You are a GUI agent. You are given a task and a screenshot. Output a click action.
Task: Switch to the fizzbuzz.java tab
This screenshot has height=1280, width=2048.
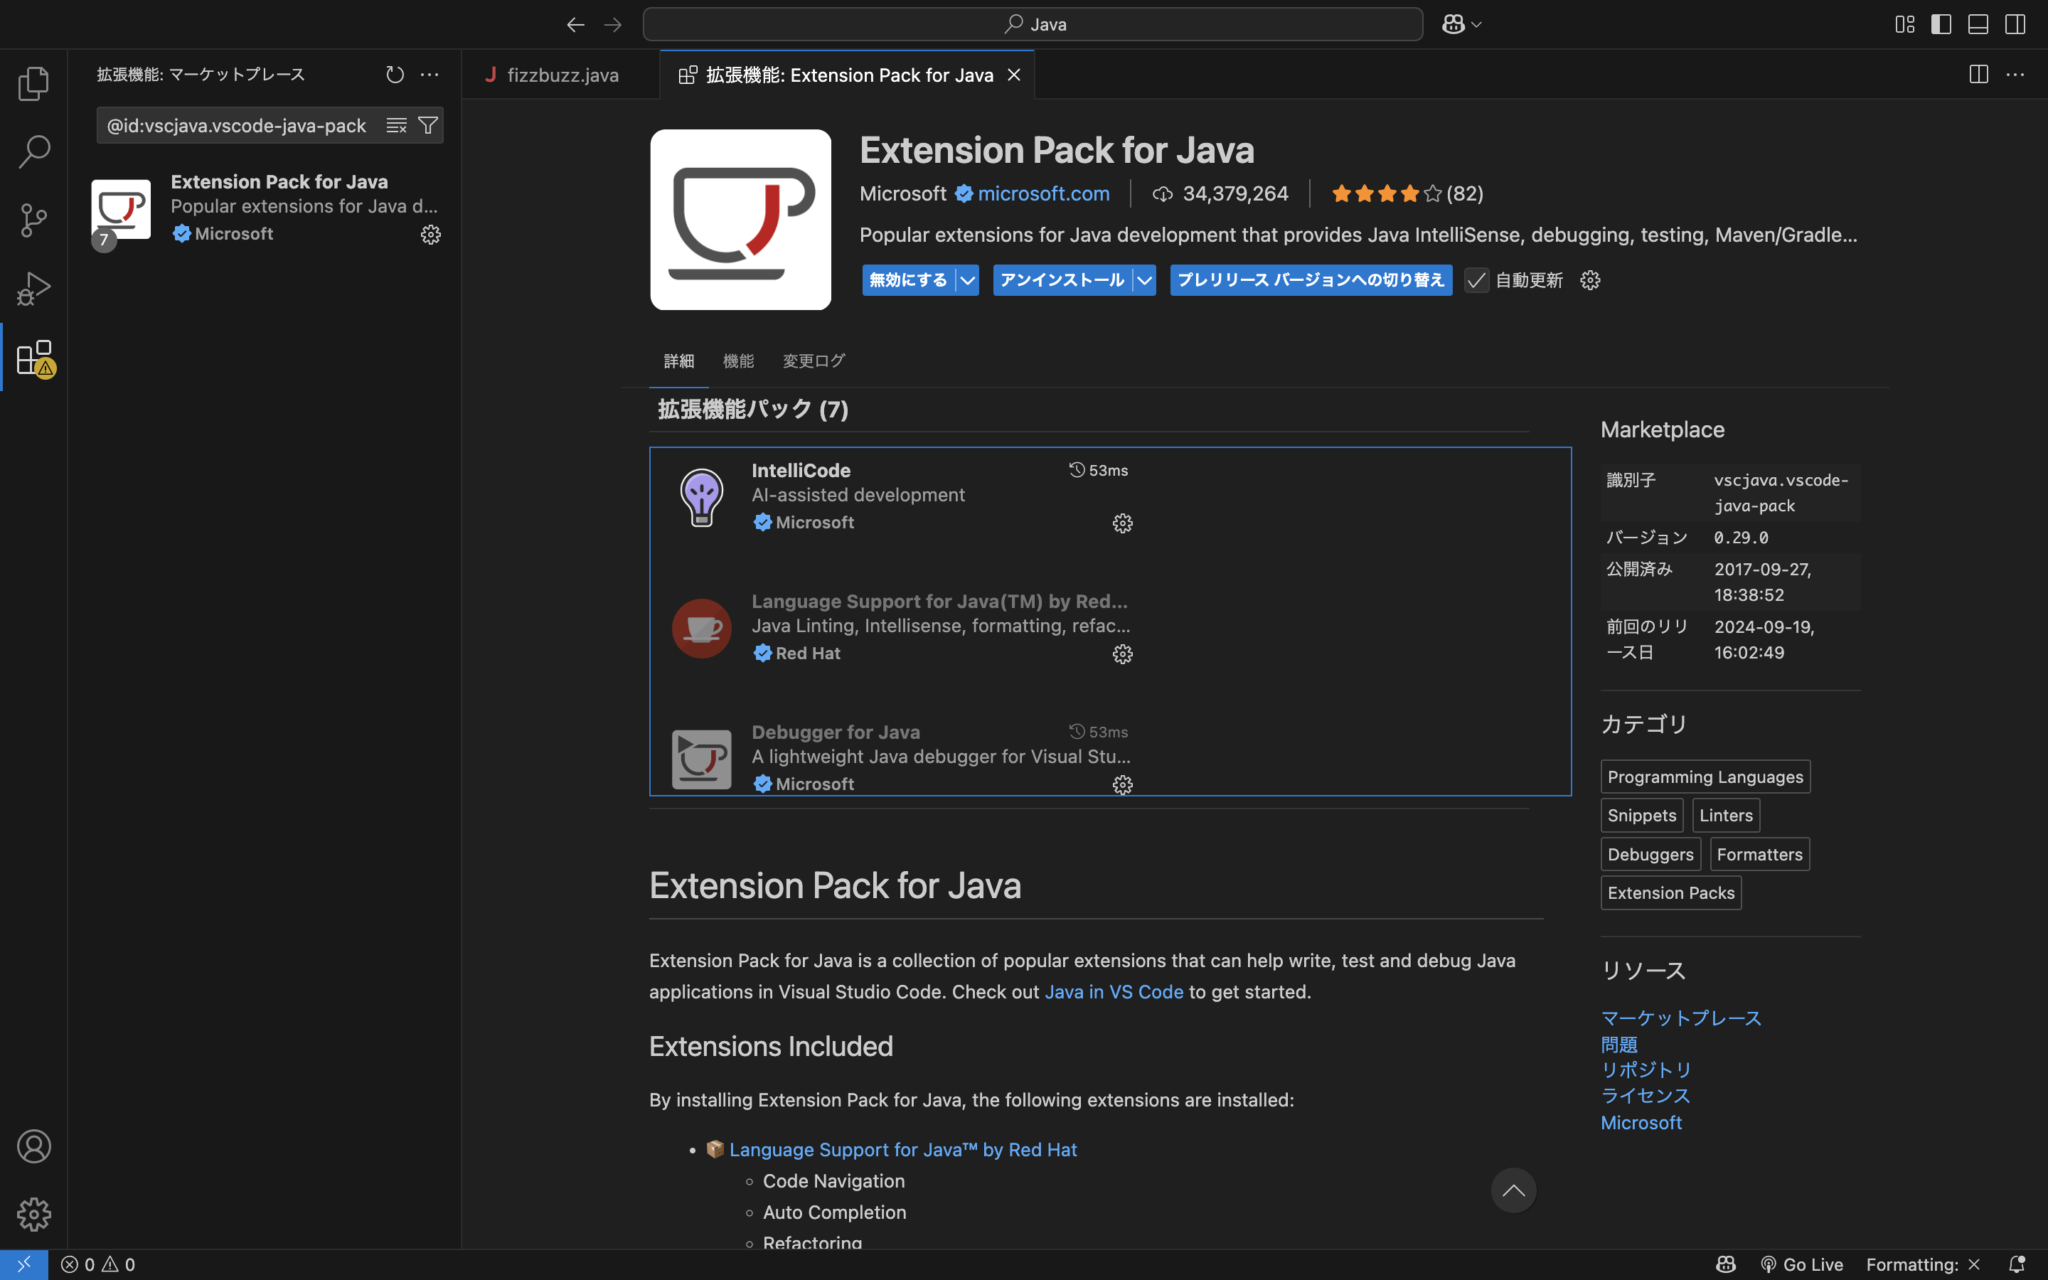560,74
